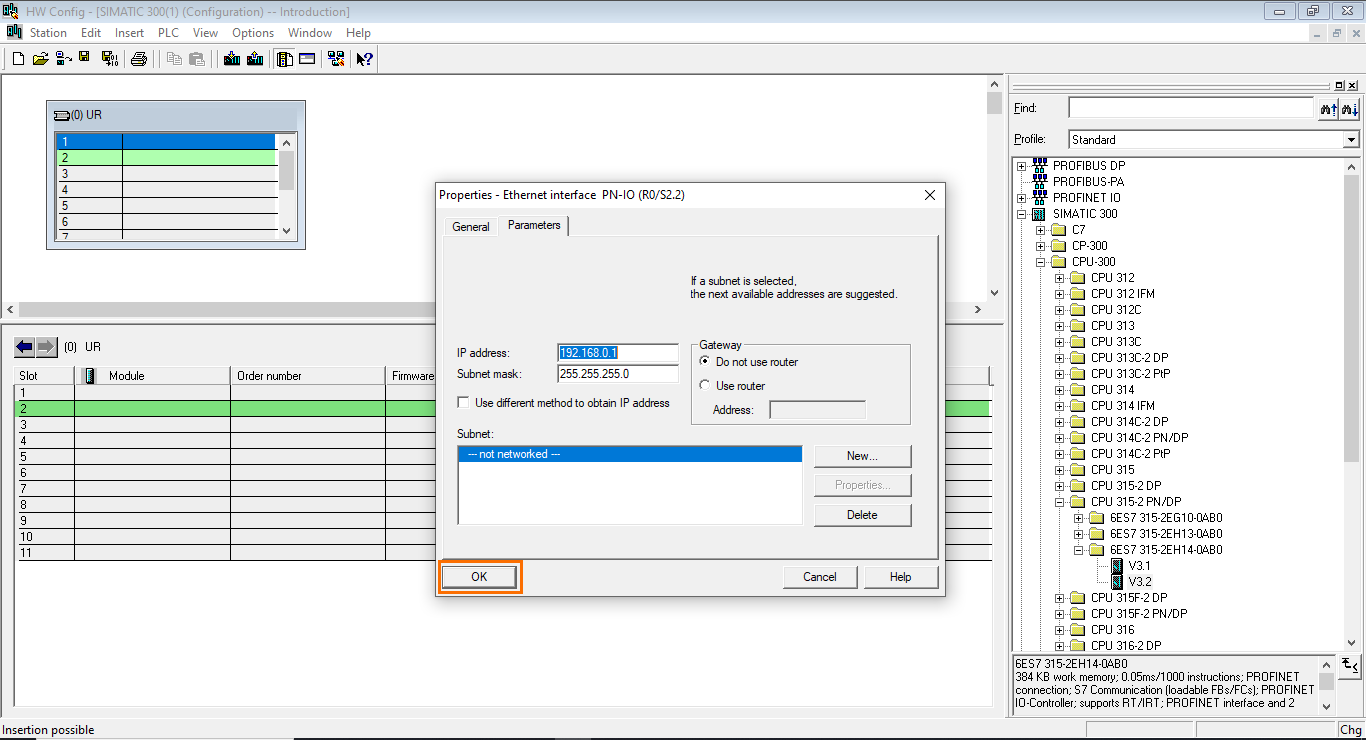This screenshot has height=740, width=1366.
Task: Select 'Use router' radio button
Action: 705,385
